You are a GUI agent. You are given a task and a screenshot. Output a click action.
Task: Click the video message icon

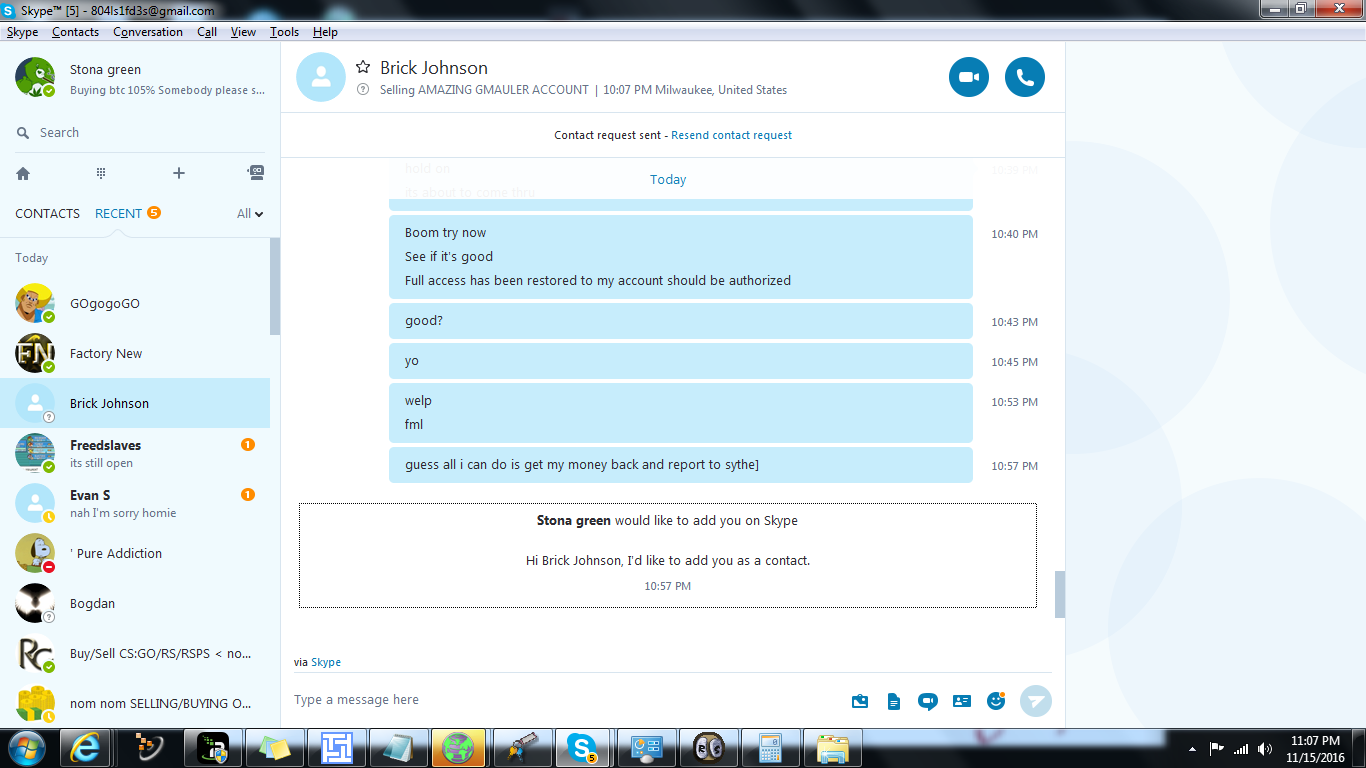[927, 701]
